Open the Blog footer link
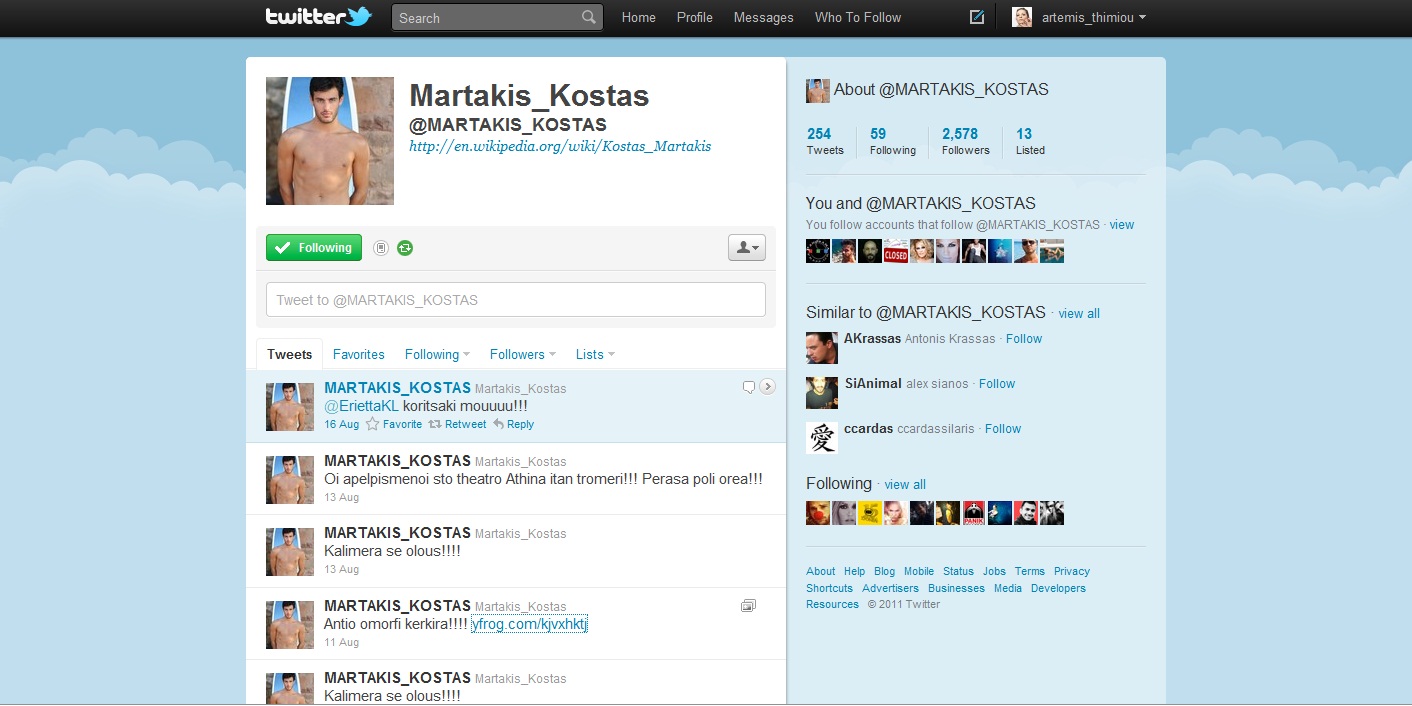This screenshot has height=706, width=1412. click(x=885, y=572)
